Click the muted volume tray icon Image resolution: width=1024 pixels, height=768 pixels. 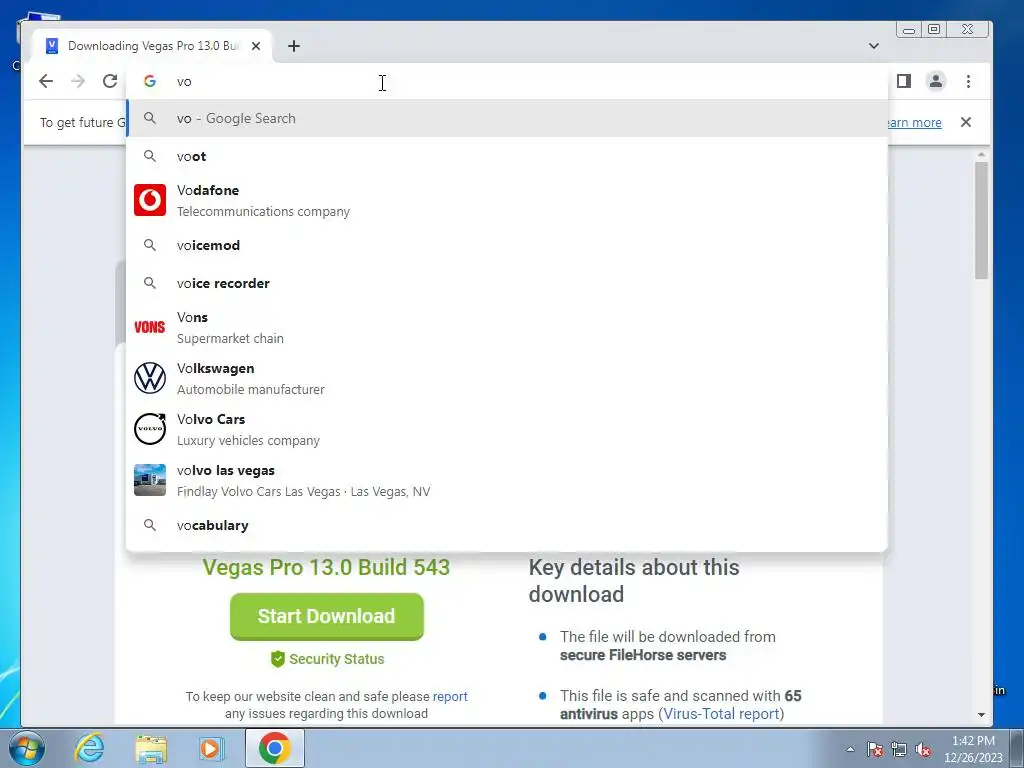point(923,749)
